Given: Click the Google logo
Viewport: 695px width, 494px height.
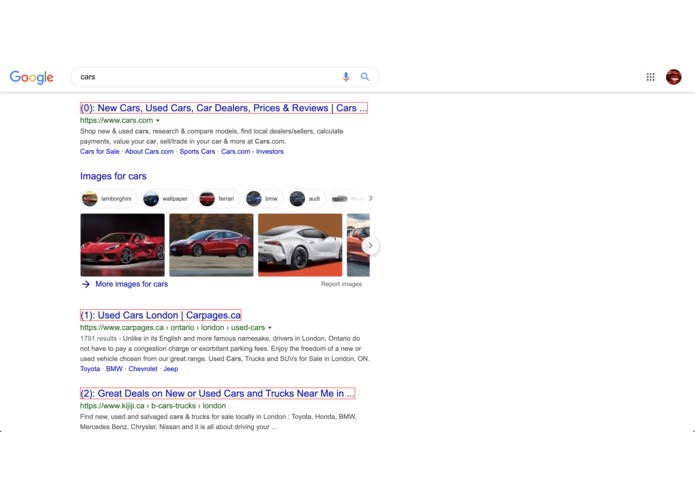Looking at the screenshot, I should coord(31,77).
